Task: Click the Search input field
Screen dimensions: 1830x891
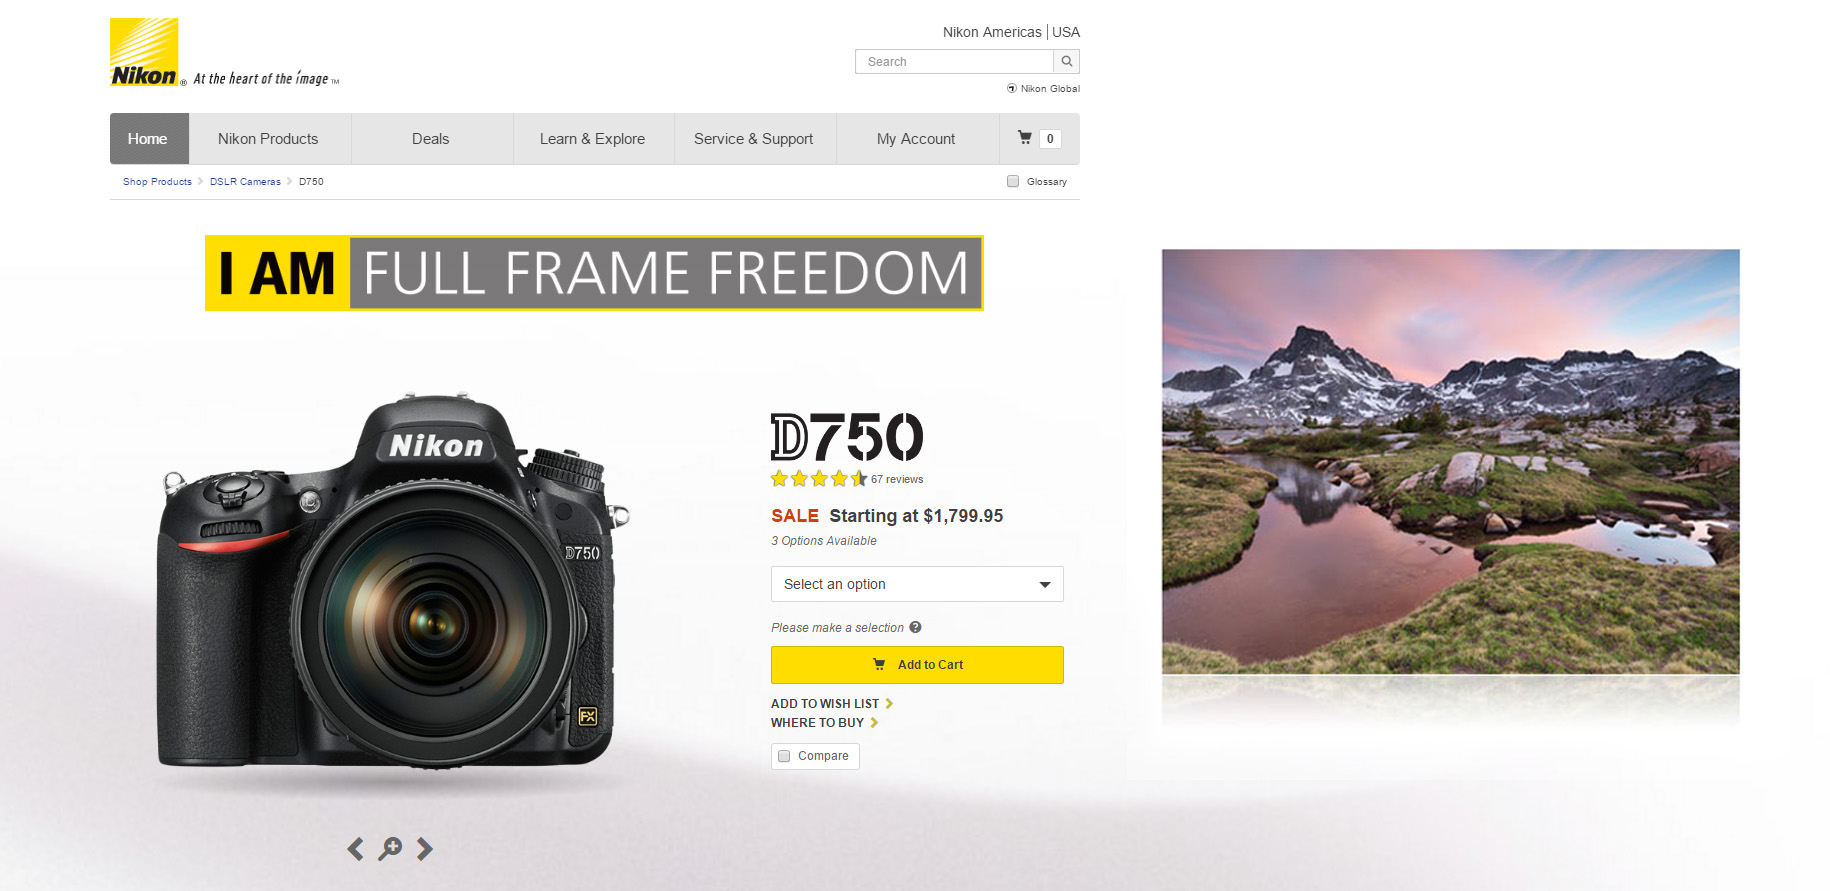Action: coord(954,61)
